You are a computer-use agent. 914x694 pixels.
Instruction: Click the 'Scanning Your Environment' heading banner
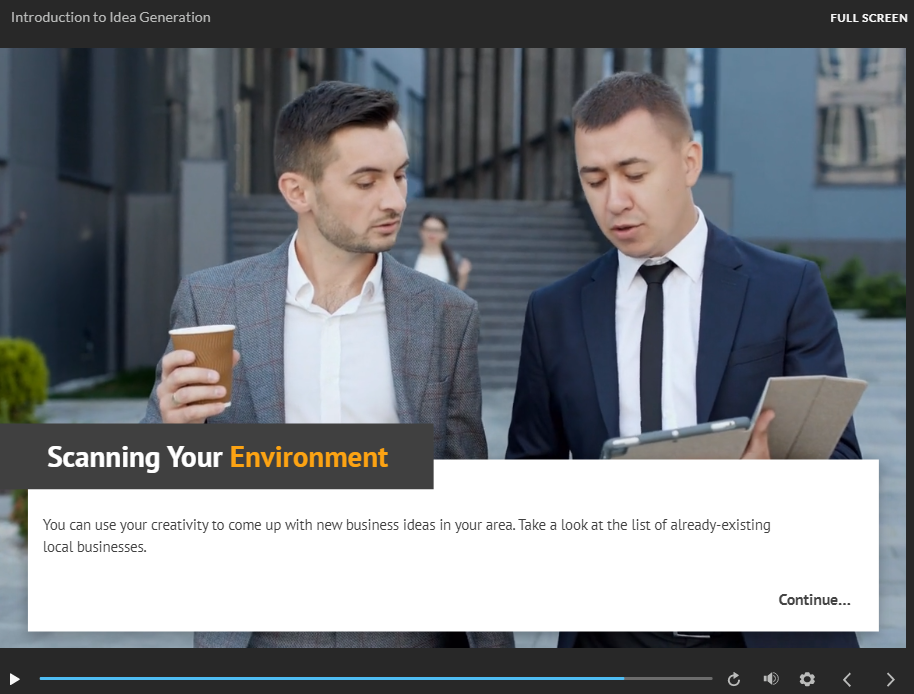pos(217,458)
